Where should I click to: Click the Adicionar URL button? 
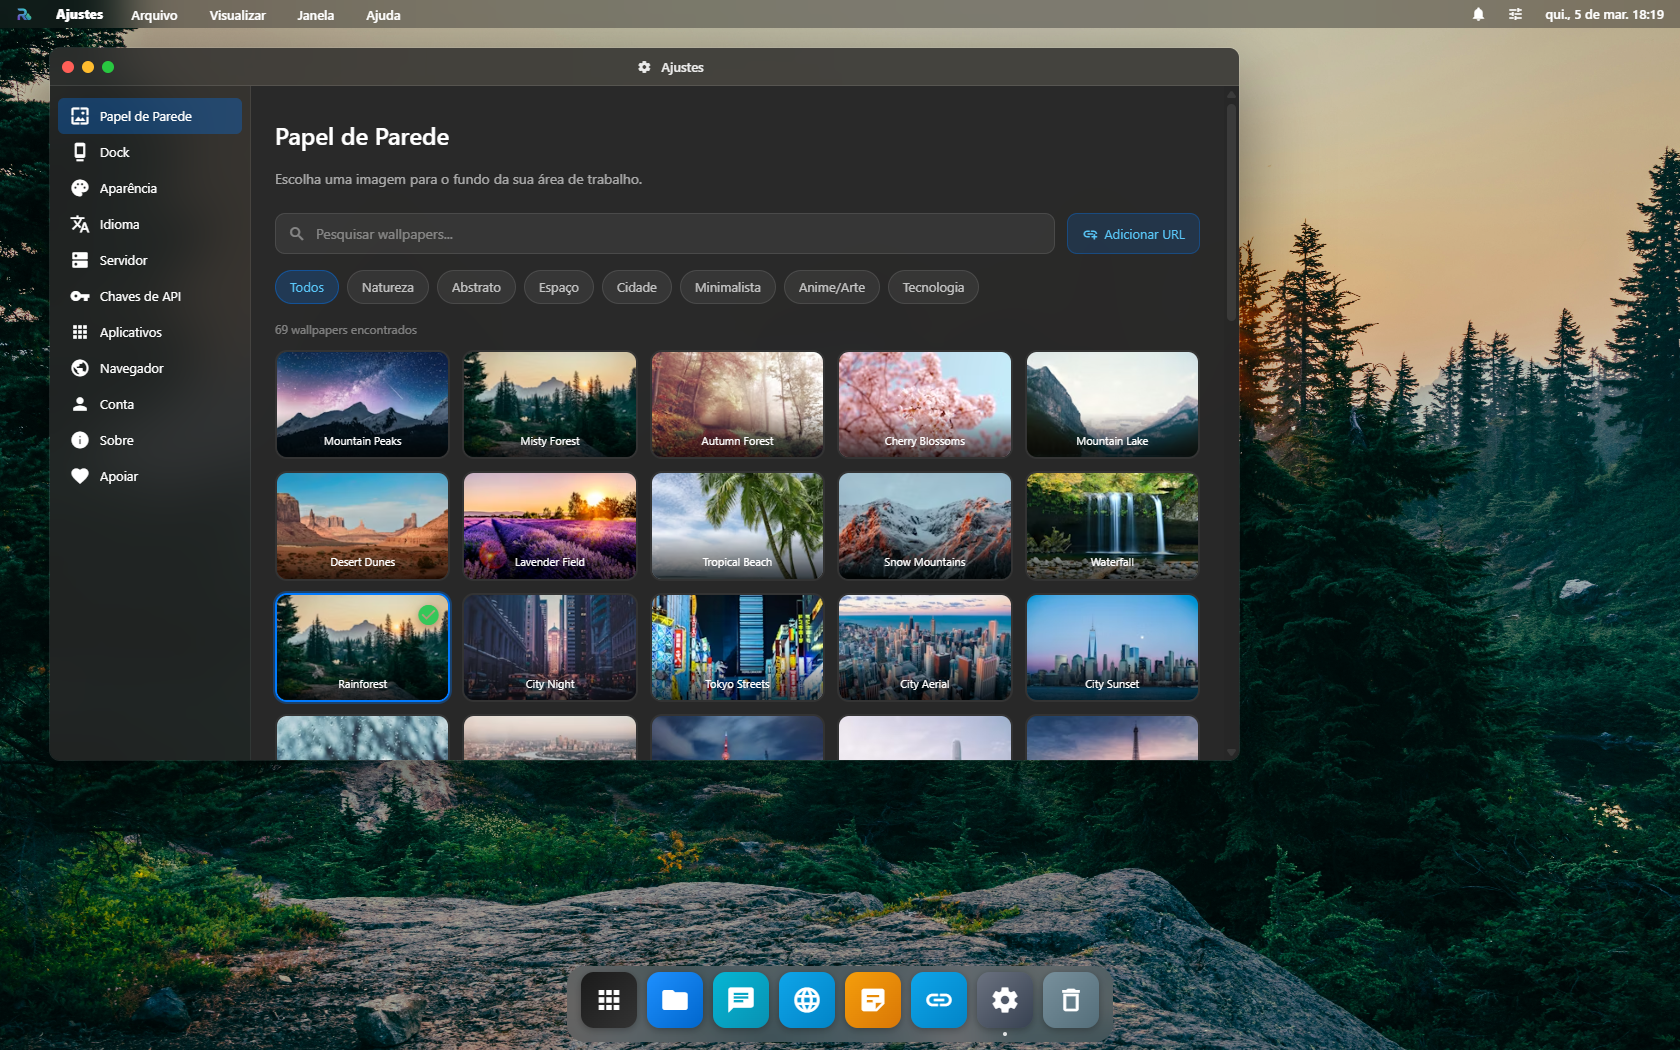(x=1132, y=234)
